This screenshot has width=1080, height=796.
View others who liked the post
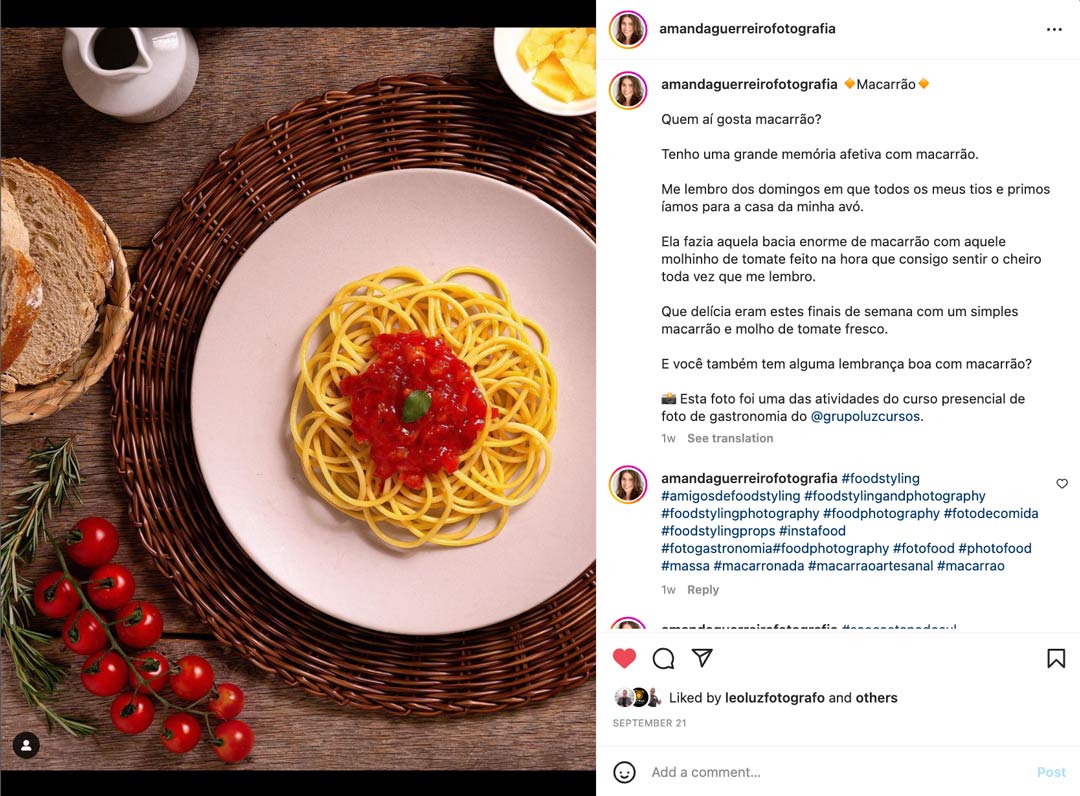pyautogui.click(x=876, y=698)
